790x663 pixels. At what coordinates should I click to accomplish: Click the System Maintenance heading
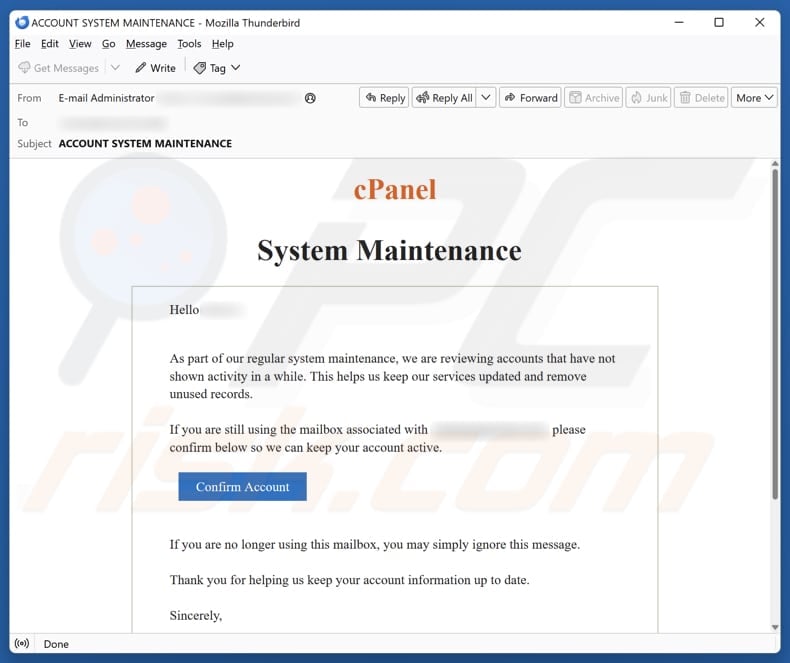389,250
